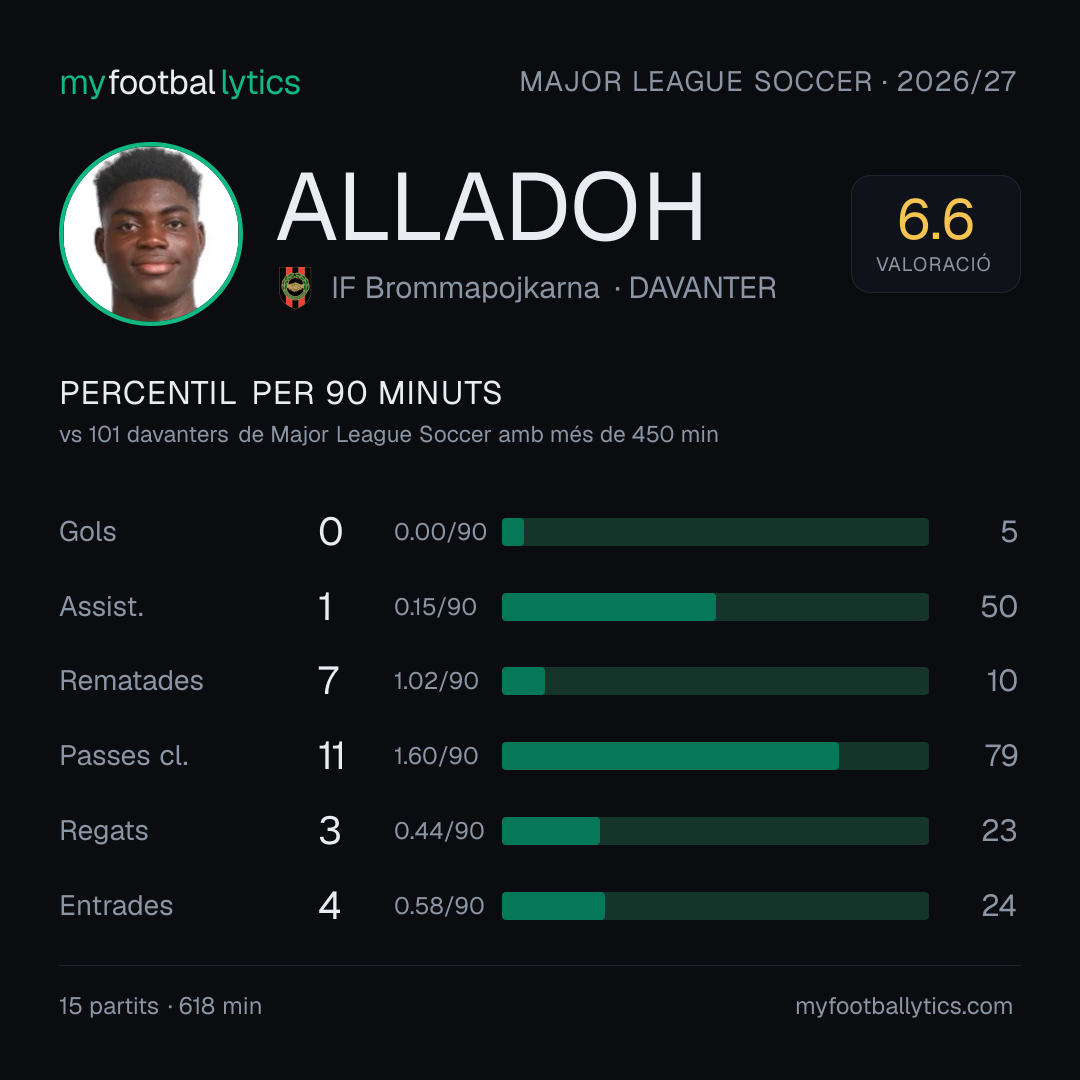The image size is (1080, 1080).
Task: Click the IF Brommapojkarna club crest
Action: [x=295, y=287]
